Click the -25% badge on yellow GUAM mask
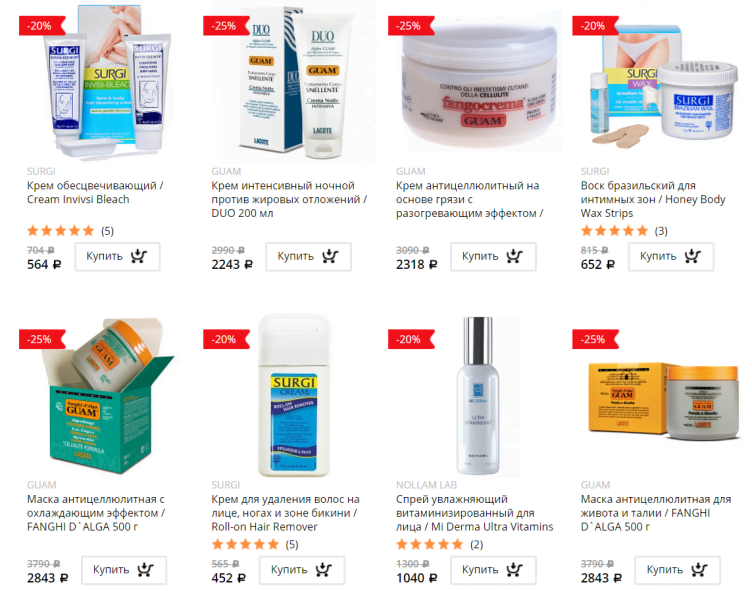This screenshot has height=591, width=752. point(594,339)
